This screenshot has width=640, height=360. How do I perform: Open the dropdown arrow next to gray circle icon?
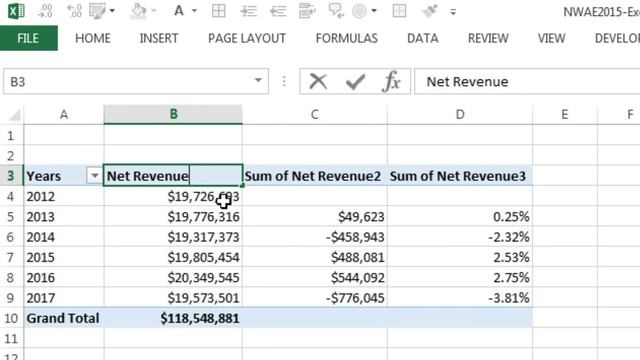coord(374,11)
